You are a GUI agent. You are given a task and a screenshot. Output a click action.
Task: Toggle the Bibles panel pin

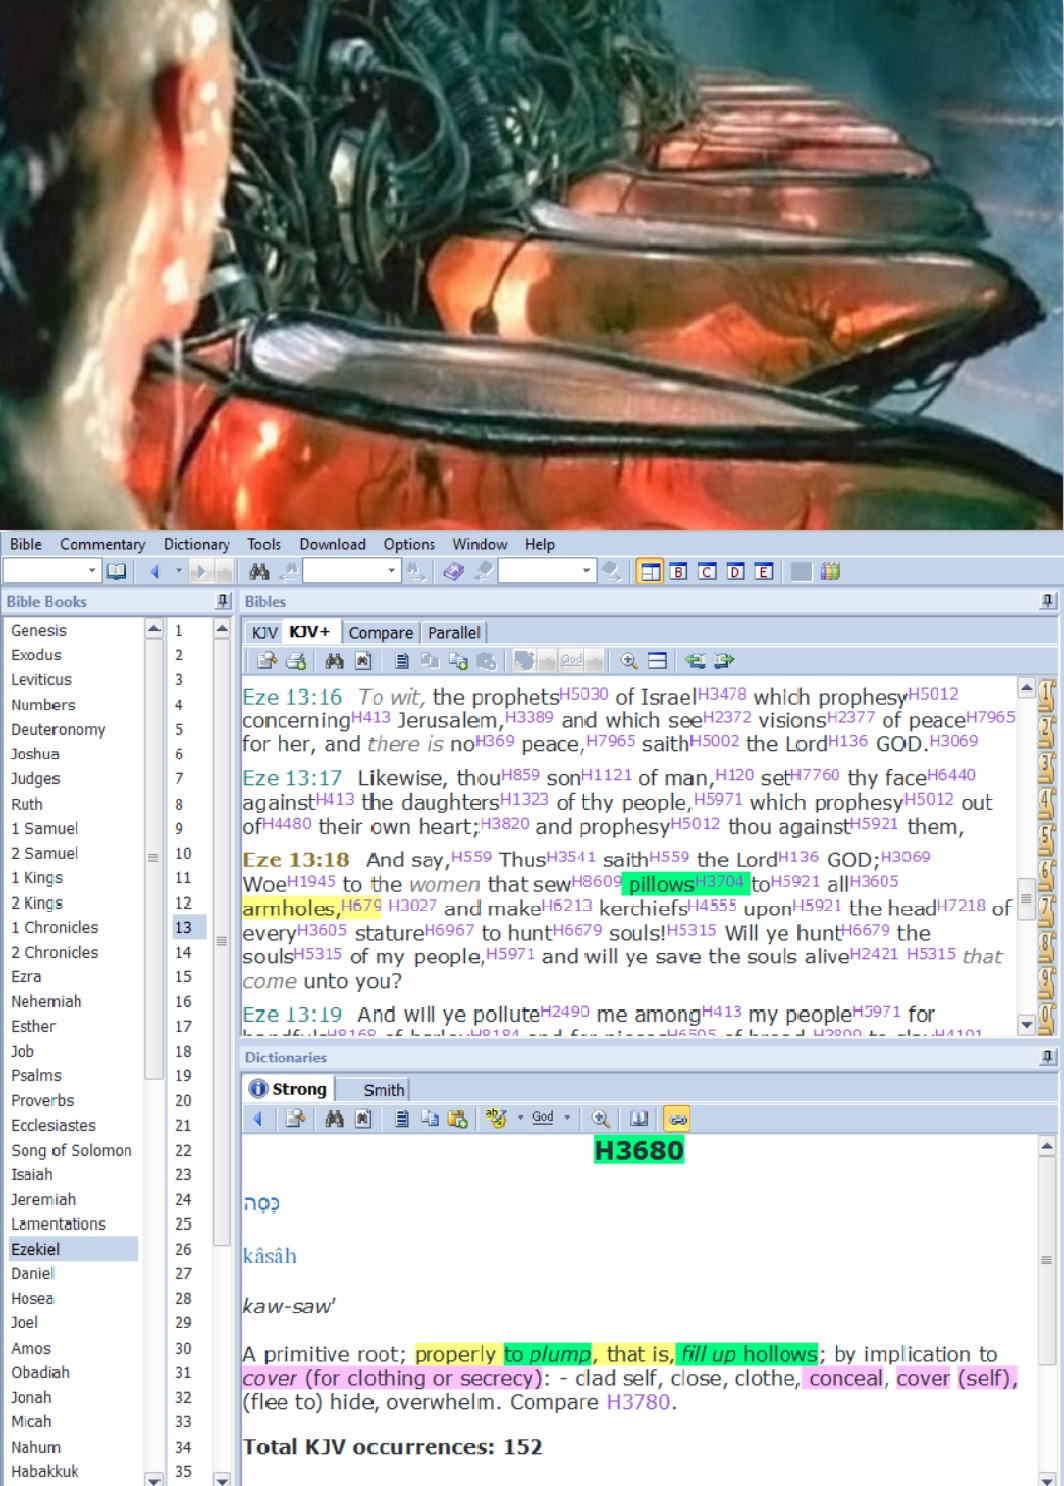point(1047,601)
